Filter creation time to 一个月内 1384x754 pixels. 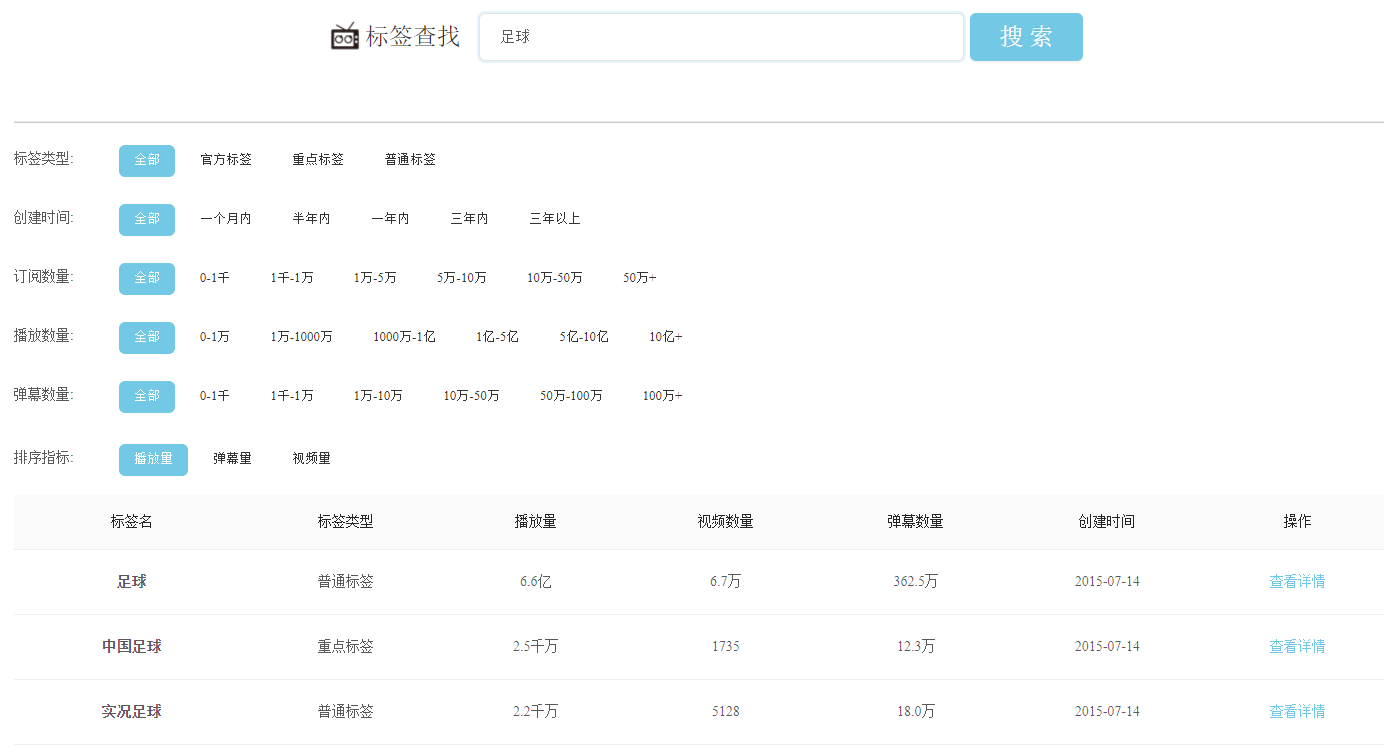tap(226, 219)
